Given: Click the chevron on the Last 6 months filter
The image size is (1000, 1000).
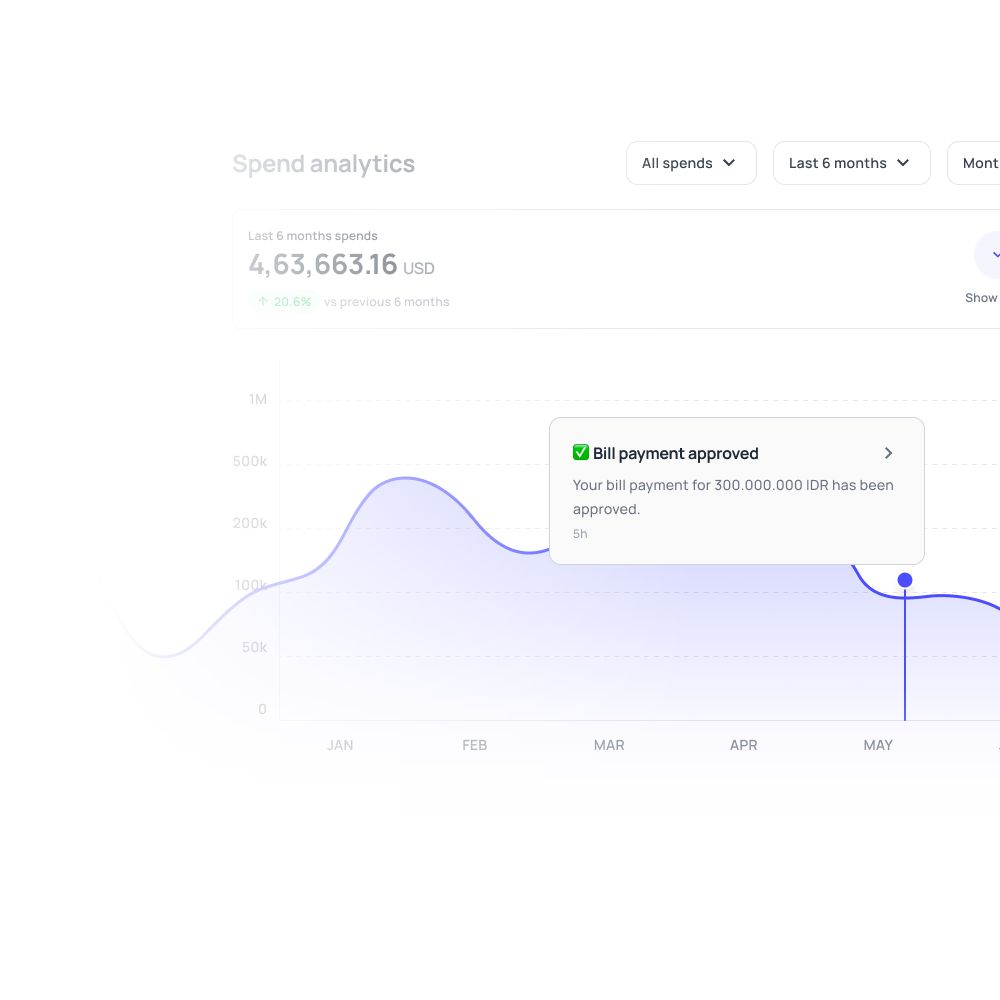Looking at the screenshot, I should pyautogui.click(x=903, y=163).
